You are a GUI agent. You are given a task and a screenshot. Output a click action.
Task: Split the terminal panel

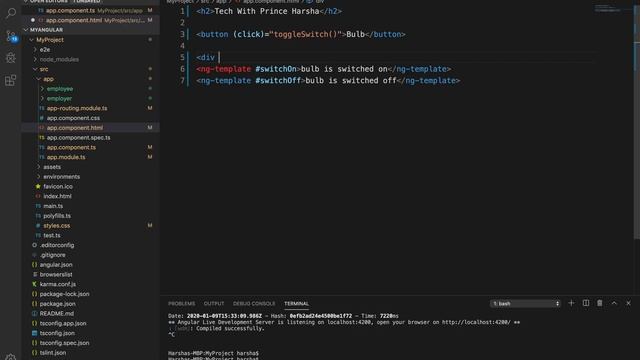pos(586,303)
